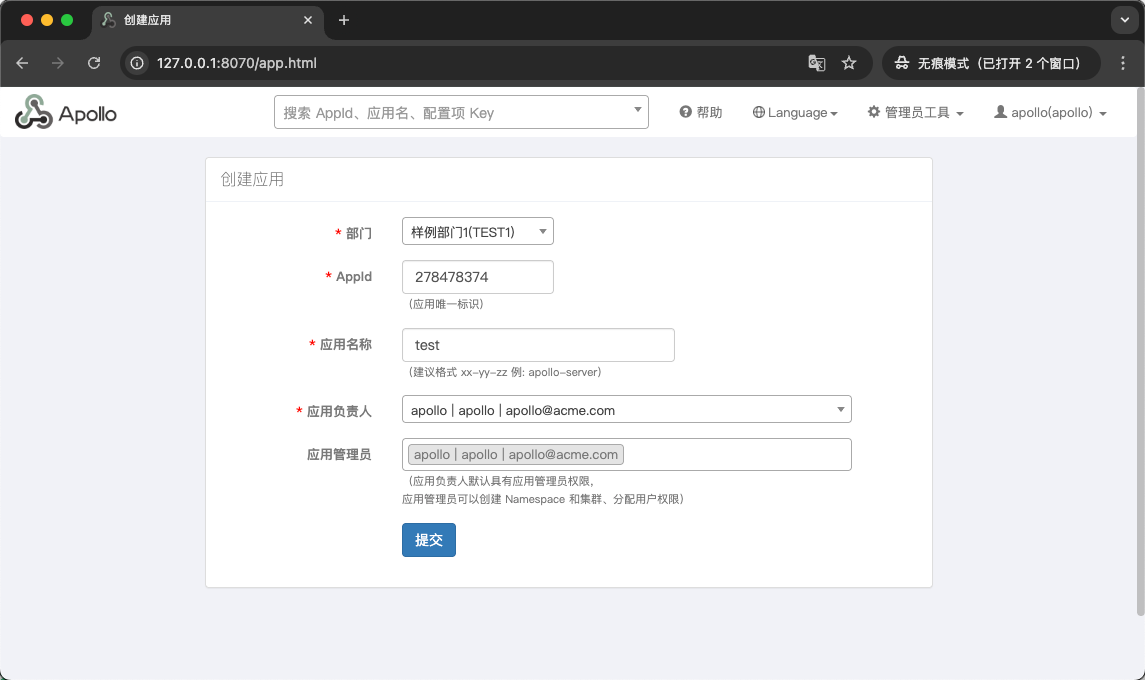Click the 帮助 help link
This screenshot has height=680, width=1145.
click(x=701, y=113)
